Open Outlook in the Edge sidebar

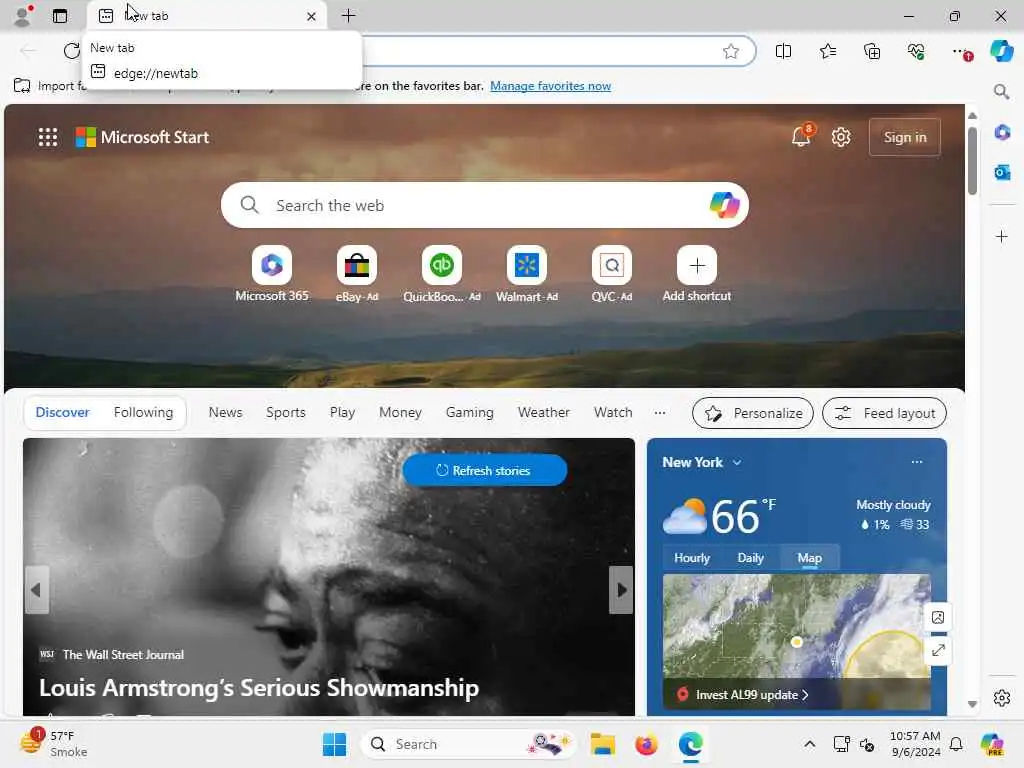[x=1002, y=172]
